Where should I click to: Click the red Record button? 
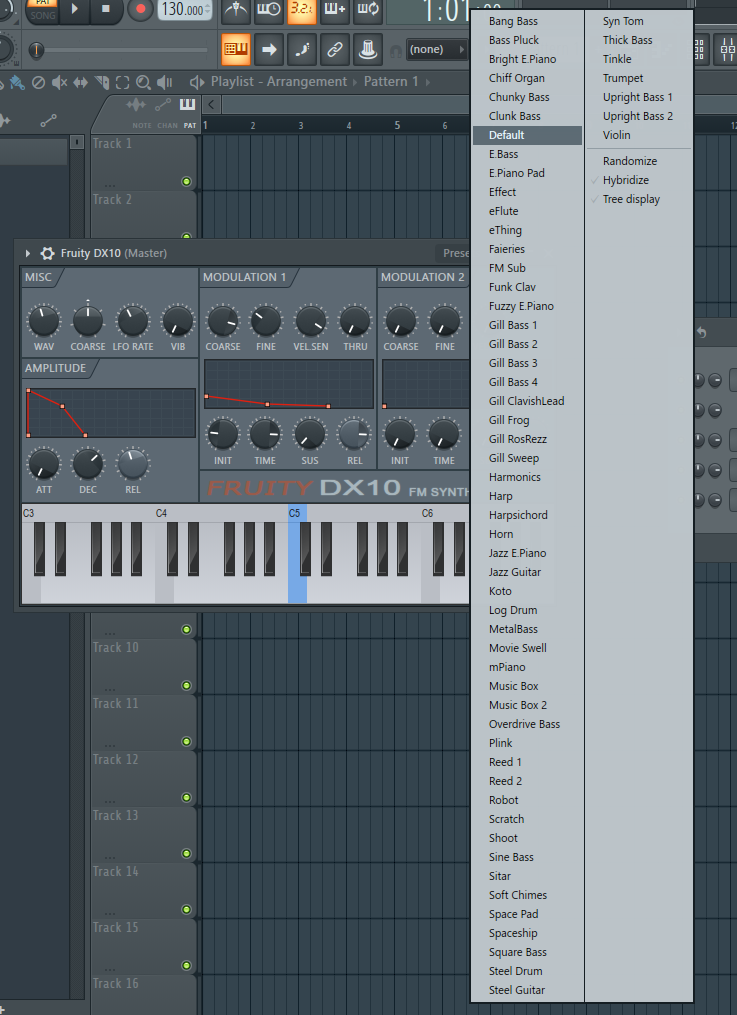click(x=140, y=9)
